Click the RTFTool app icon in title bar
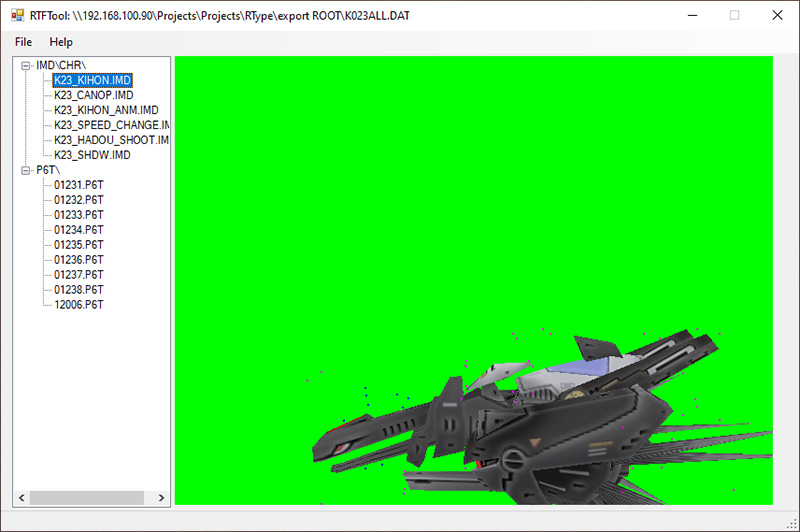The width and height of the screenshot is (800, 532). (x=17, y=15)
